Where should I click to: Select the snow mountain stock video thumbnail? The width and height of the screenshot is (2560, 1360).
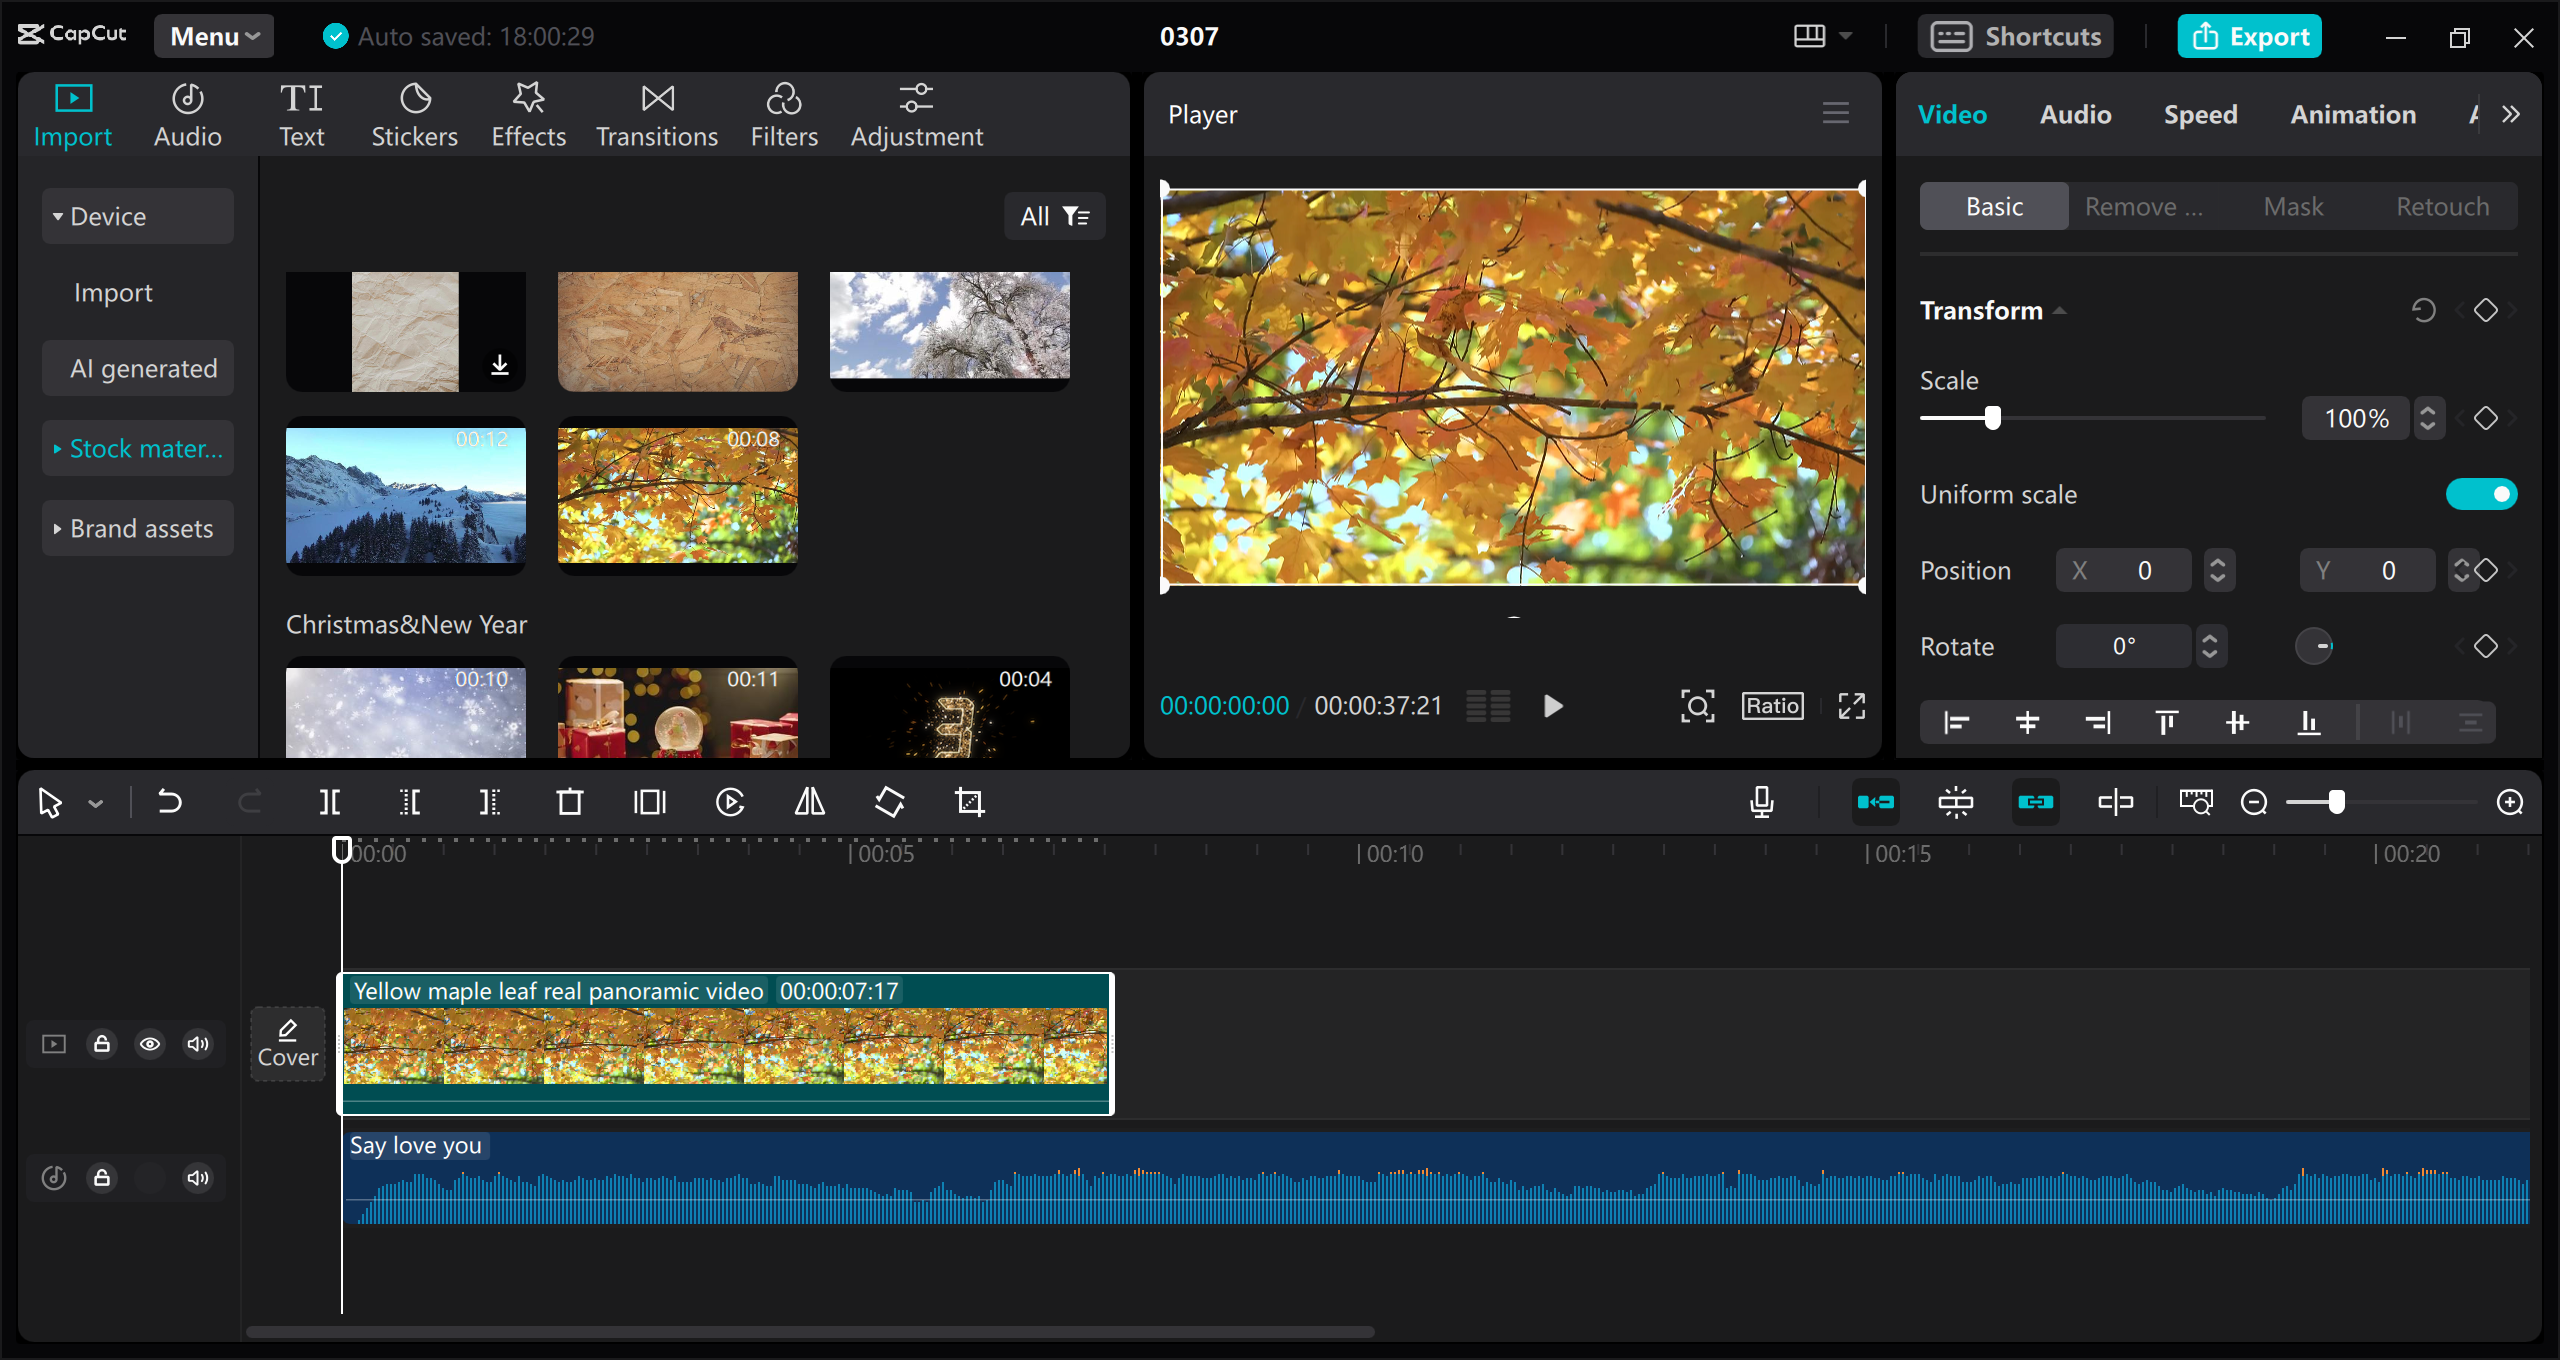click(405, 497)
